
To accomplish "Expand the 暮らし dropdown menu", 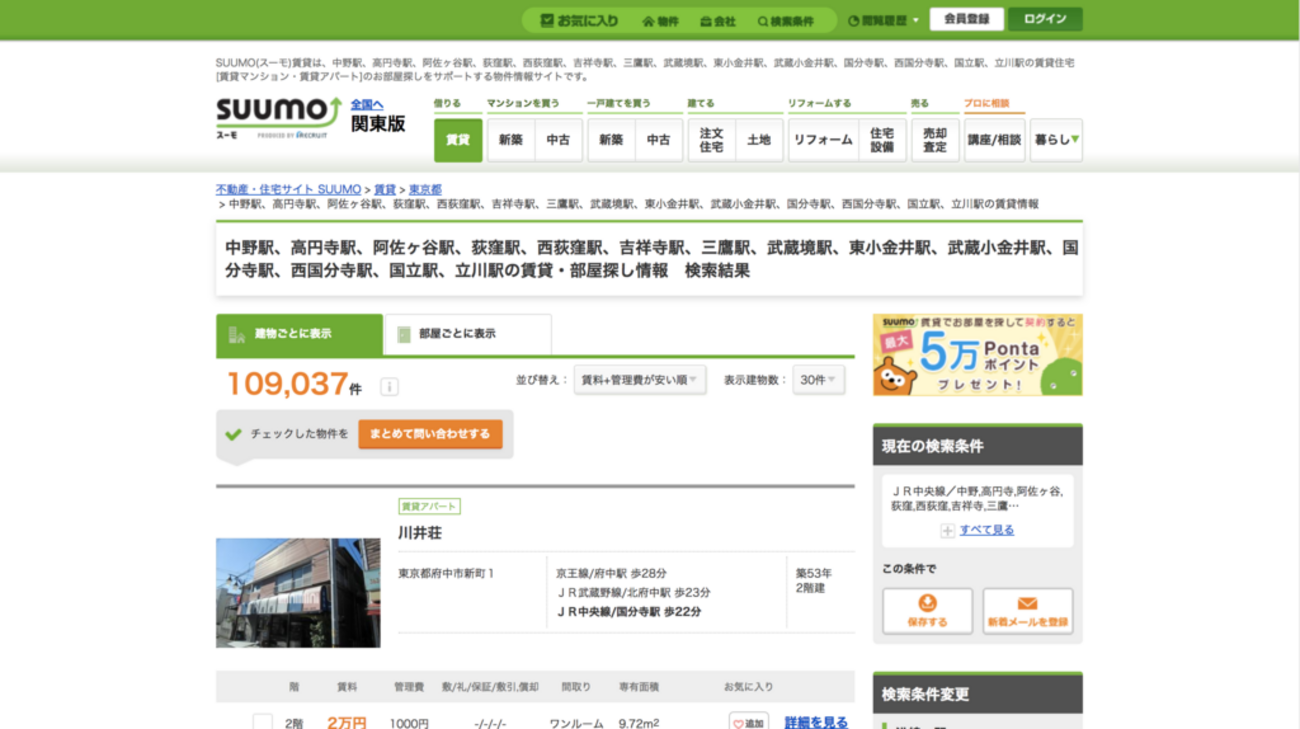I will click(x=1056, y=140).
